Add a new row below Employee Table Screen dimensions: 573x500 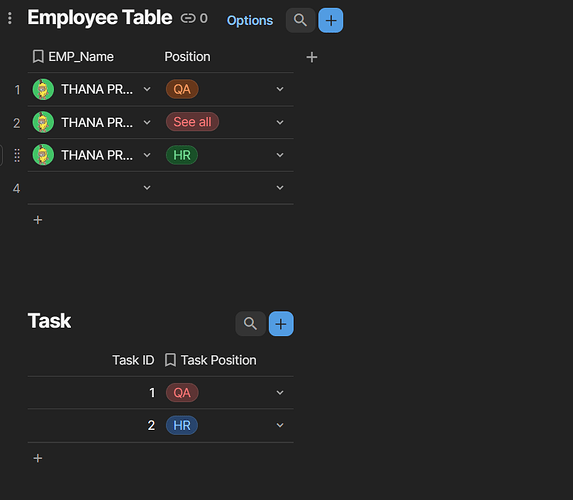[38, 220]
